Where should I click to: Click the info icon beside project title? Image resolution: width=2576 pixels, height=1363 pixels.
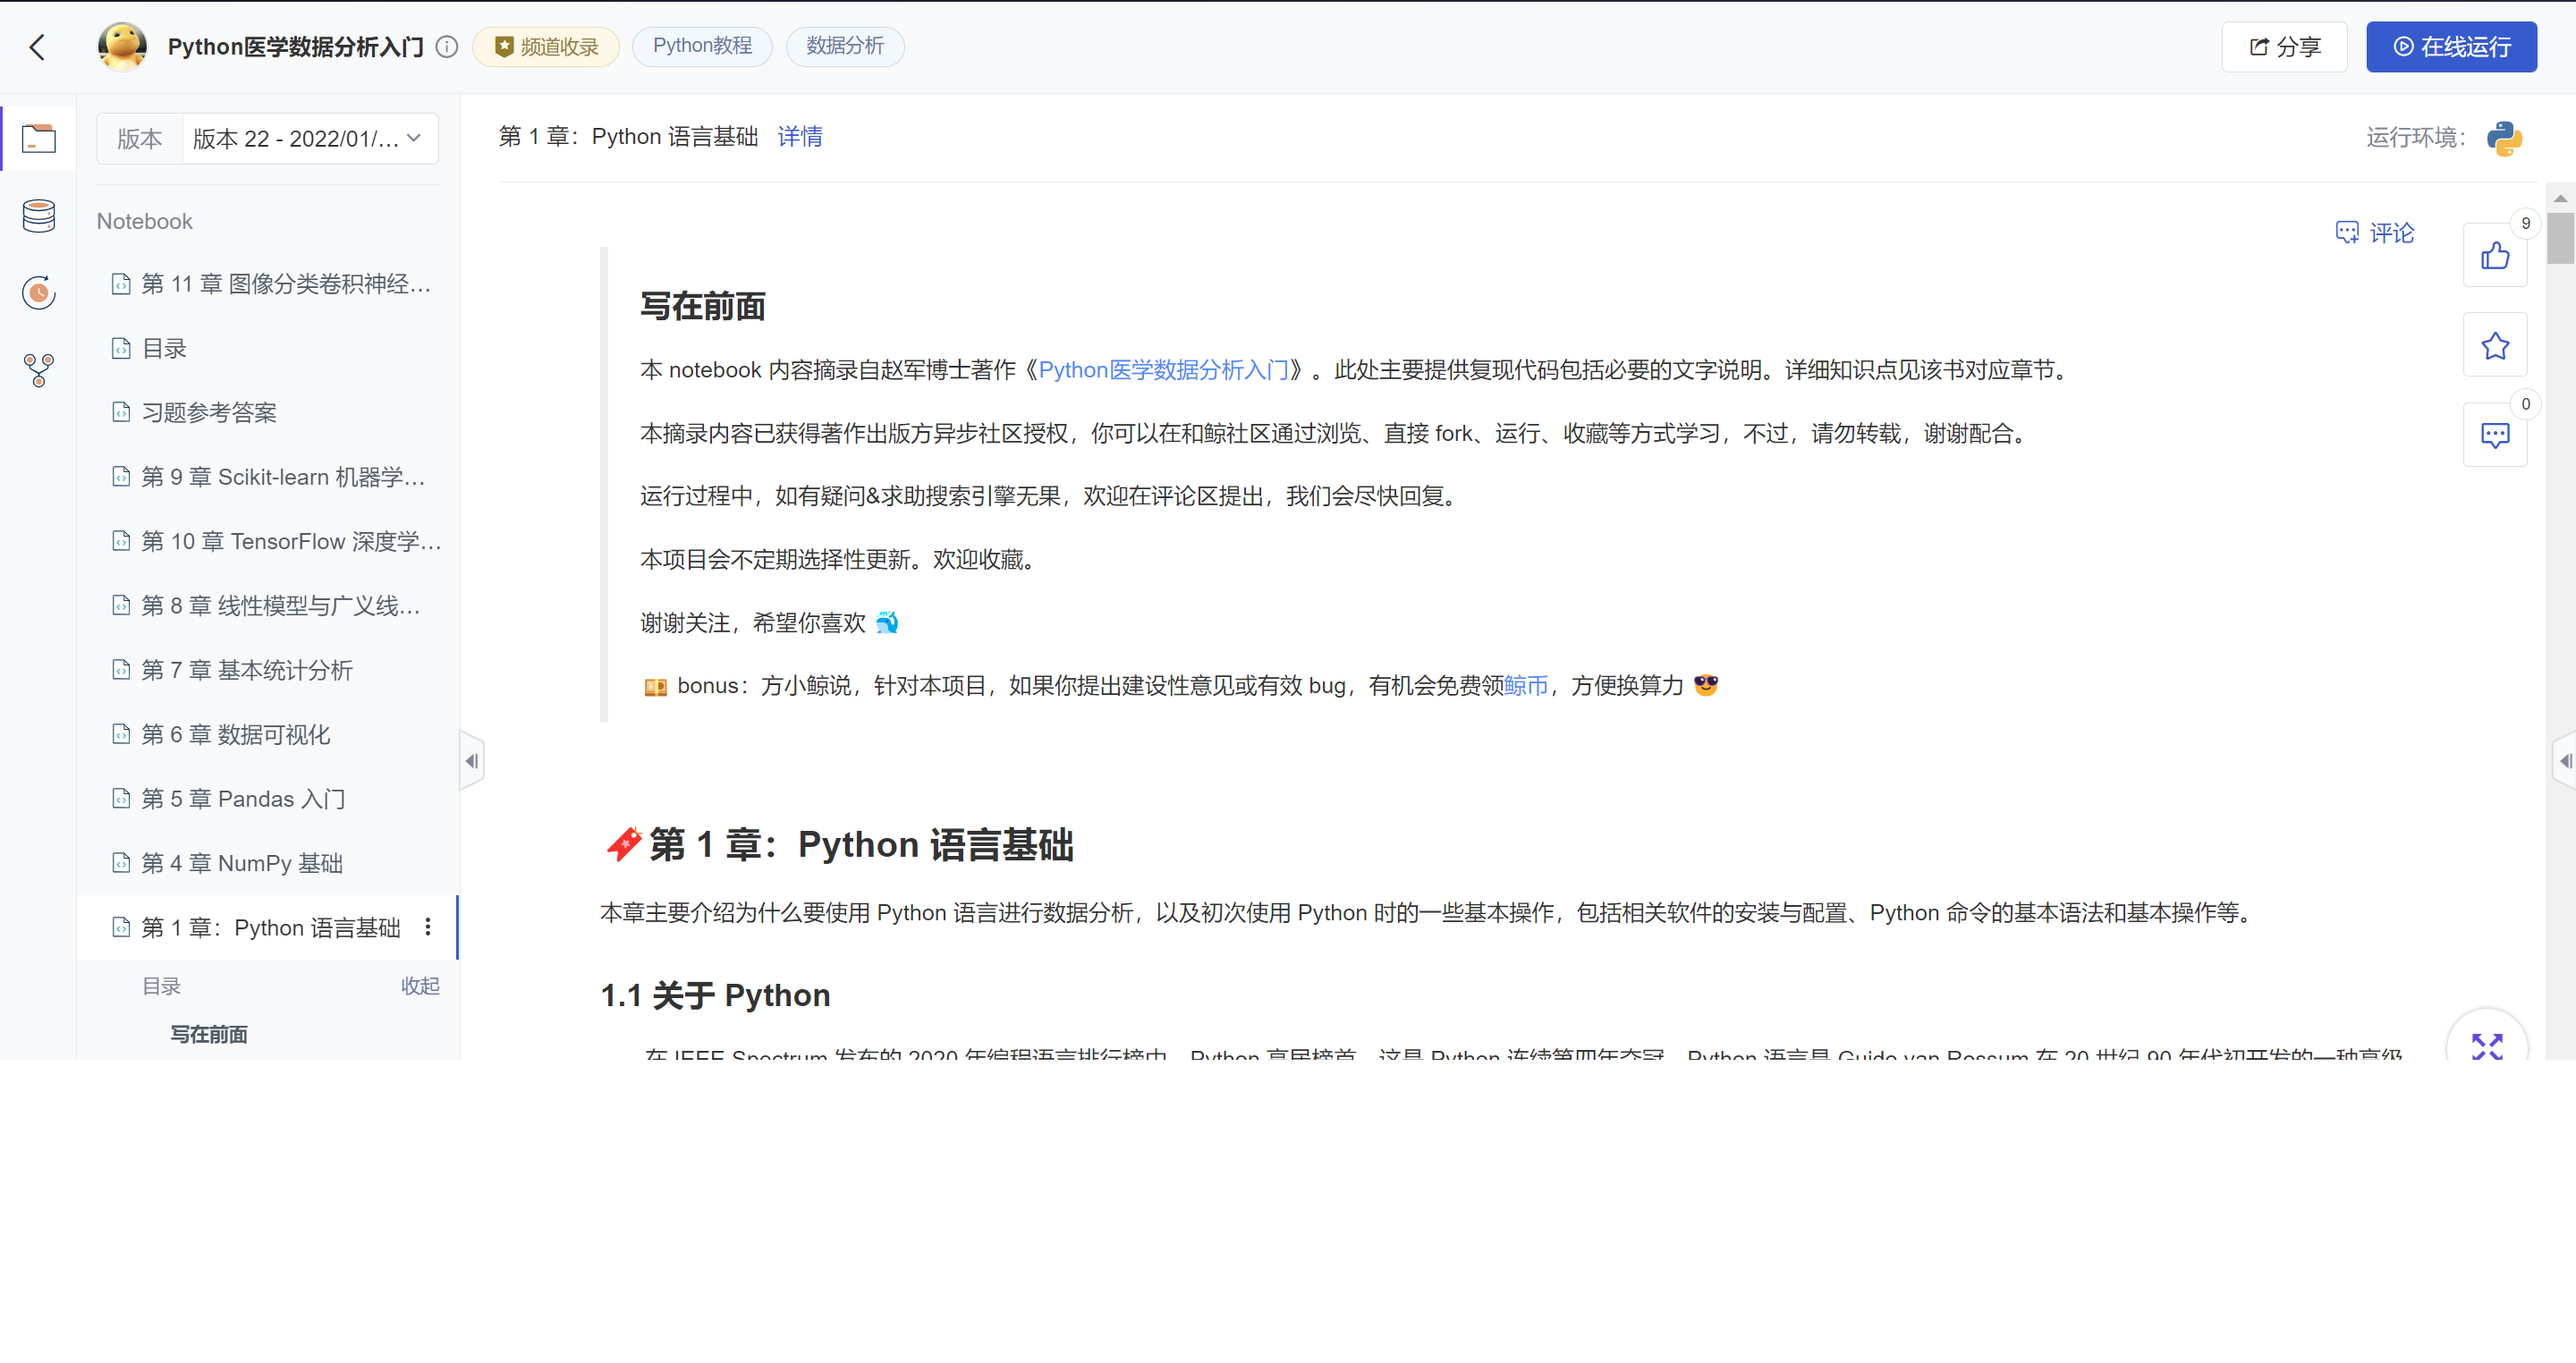447,47
